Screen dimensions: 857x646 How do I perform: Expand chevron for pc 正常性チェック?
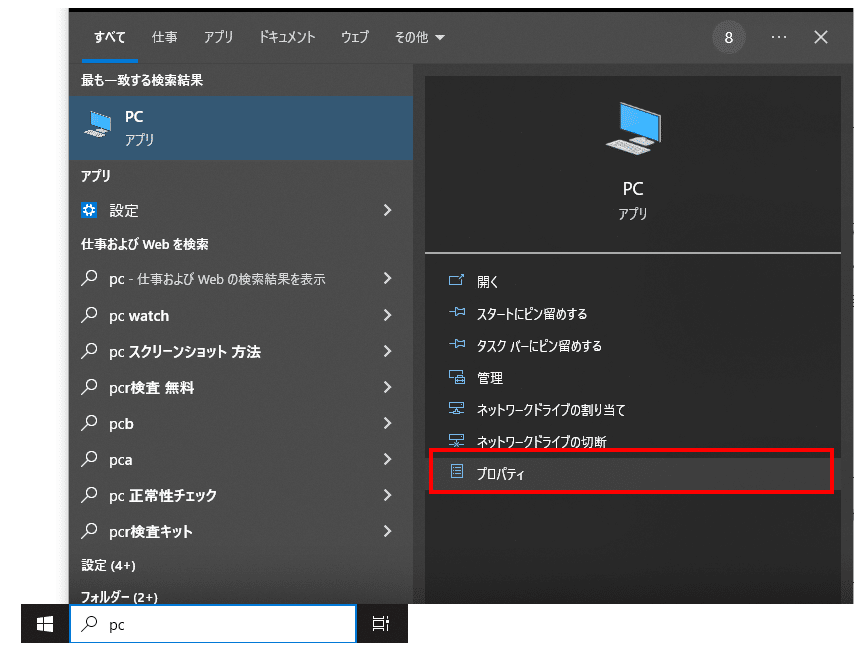(388, 495)
